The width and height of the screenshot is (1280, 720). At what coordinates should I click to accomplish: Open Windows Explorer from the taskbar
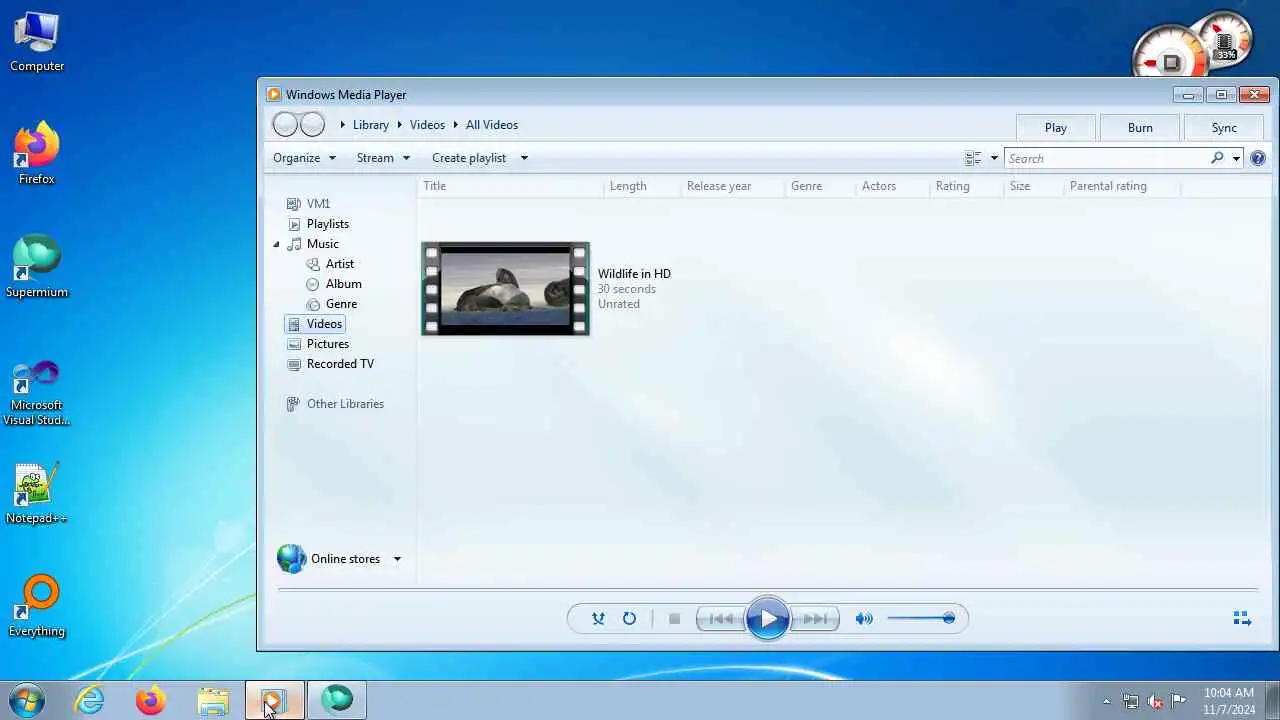coord(212,700)
